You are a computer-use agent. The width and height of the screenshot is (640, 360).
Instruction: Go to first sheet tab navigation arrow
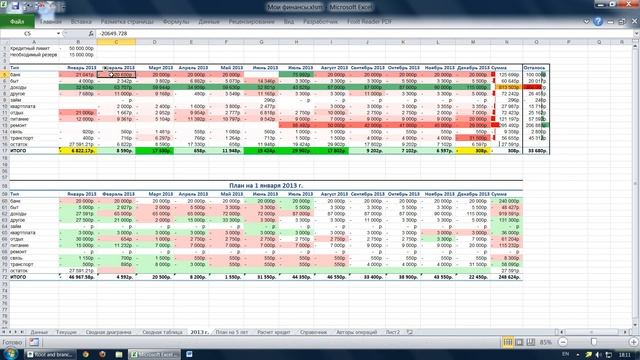coord(4,332)
